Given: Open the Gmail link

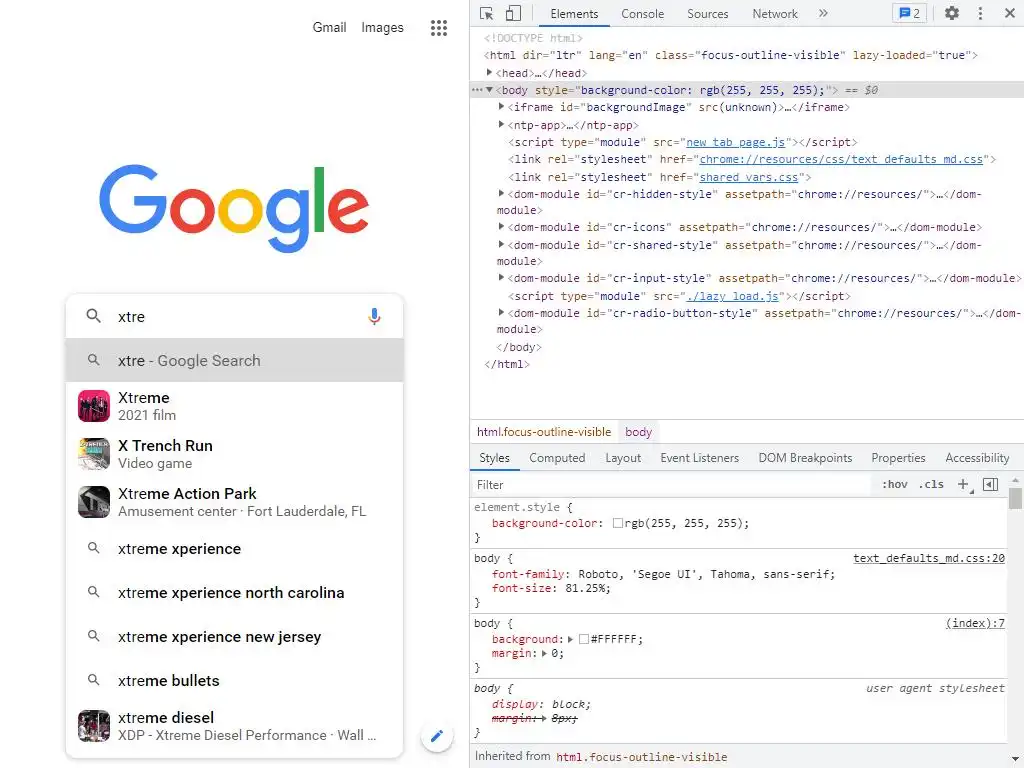Looking at the screenshot, I should 329,27.
